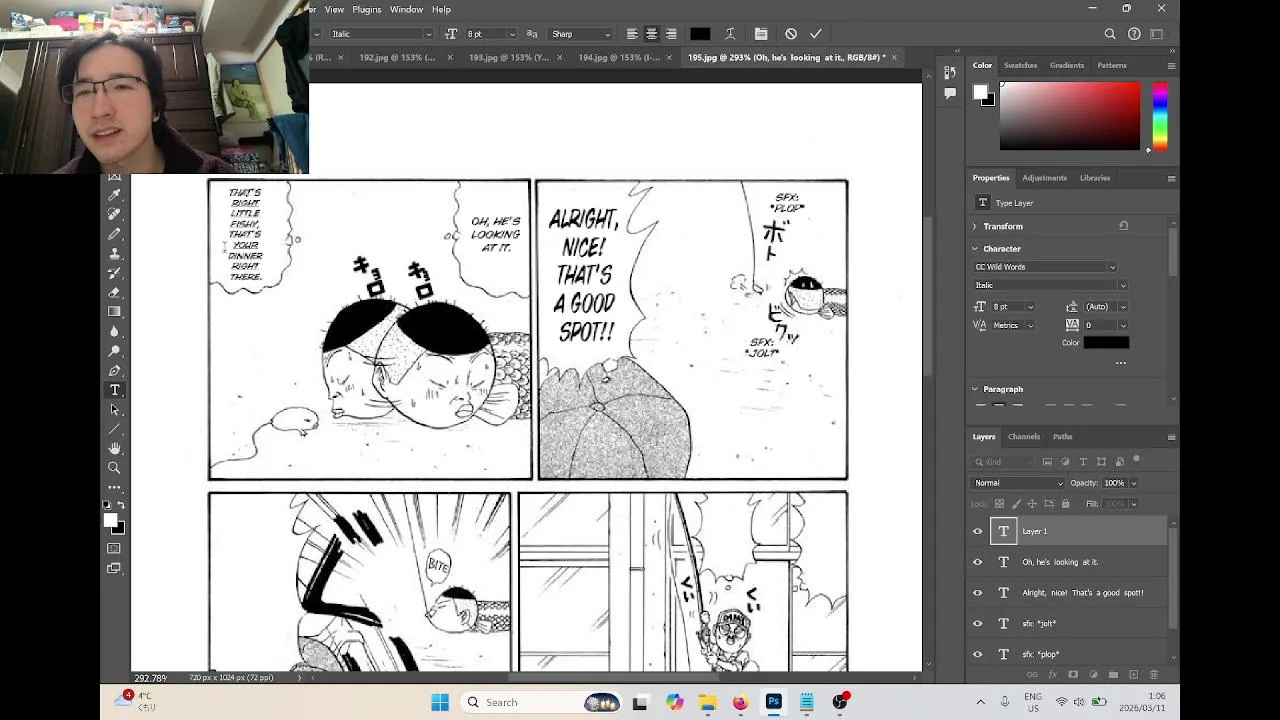Open Photoshop from the Windows taskbar

773,702
